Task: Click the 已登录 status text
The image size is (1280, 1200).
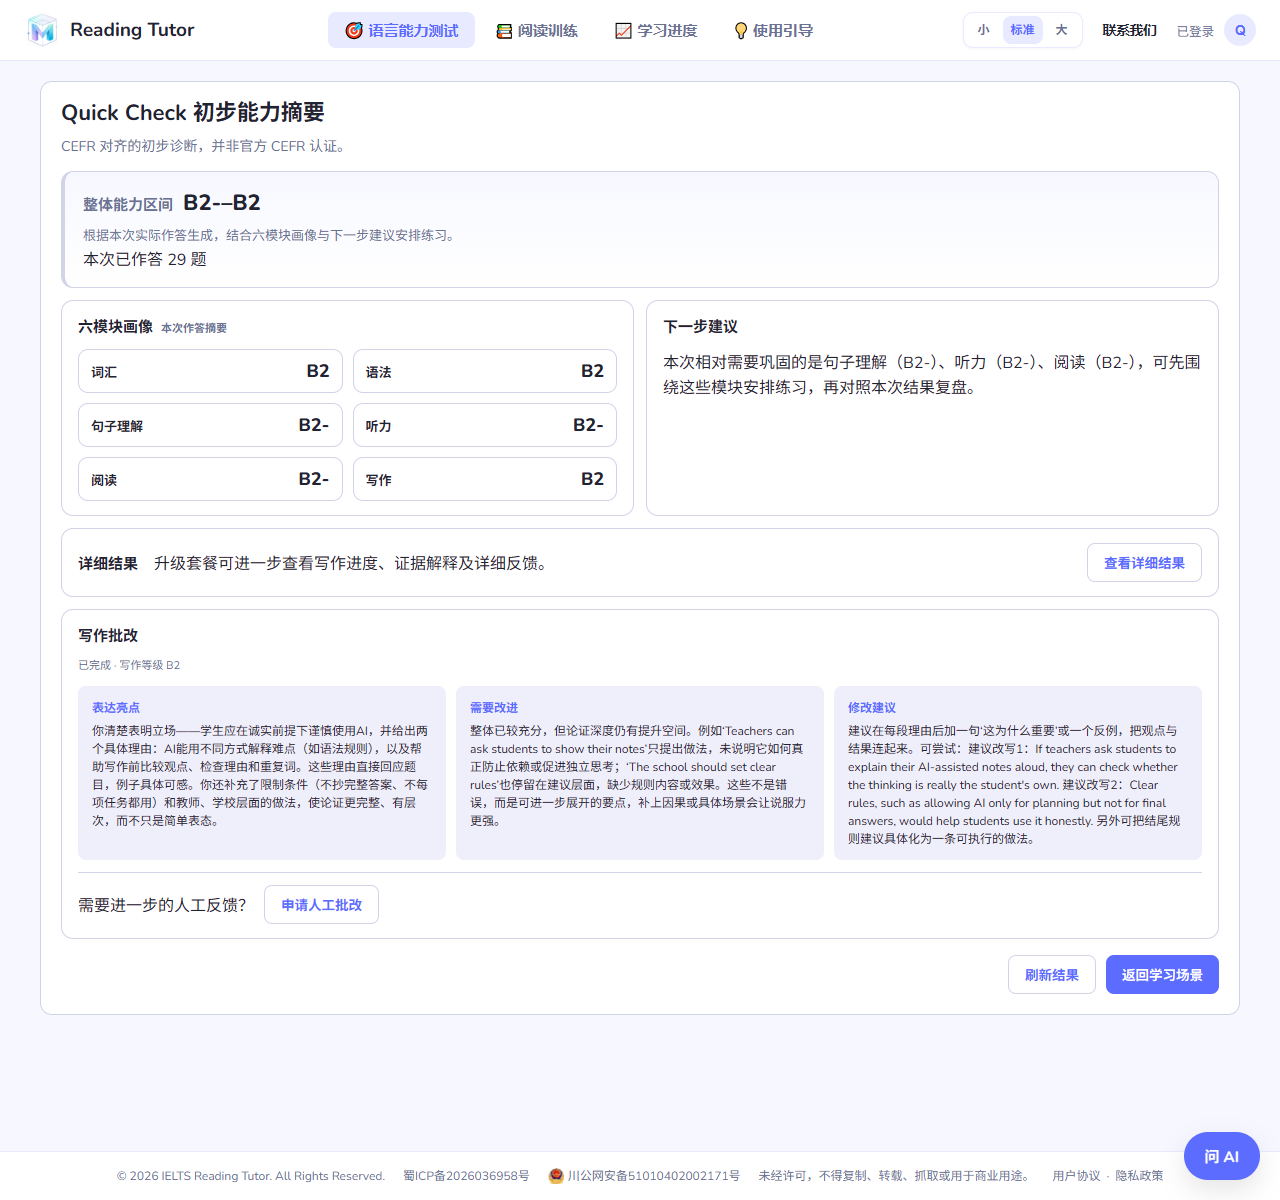Action: [1195, 31]
